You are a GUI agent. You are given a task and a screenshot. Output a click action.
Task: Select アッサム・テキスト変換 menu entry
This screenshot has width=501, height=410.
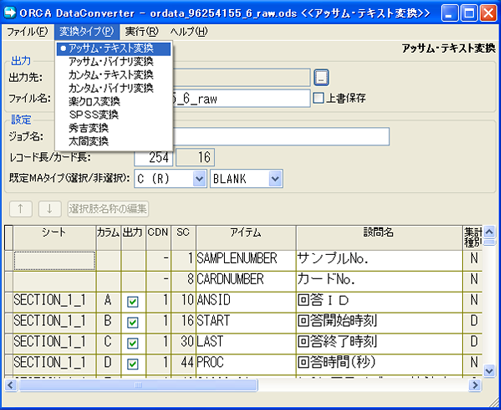pos(114,49)
